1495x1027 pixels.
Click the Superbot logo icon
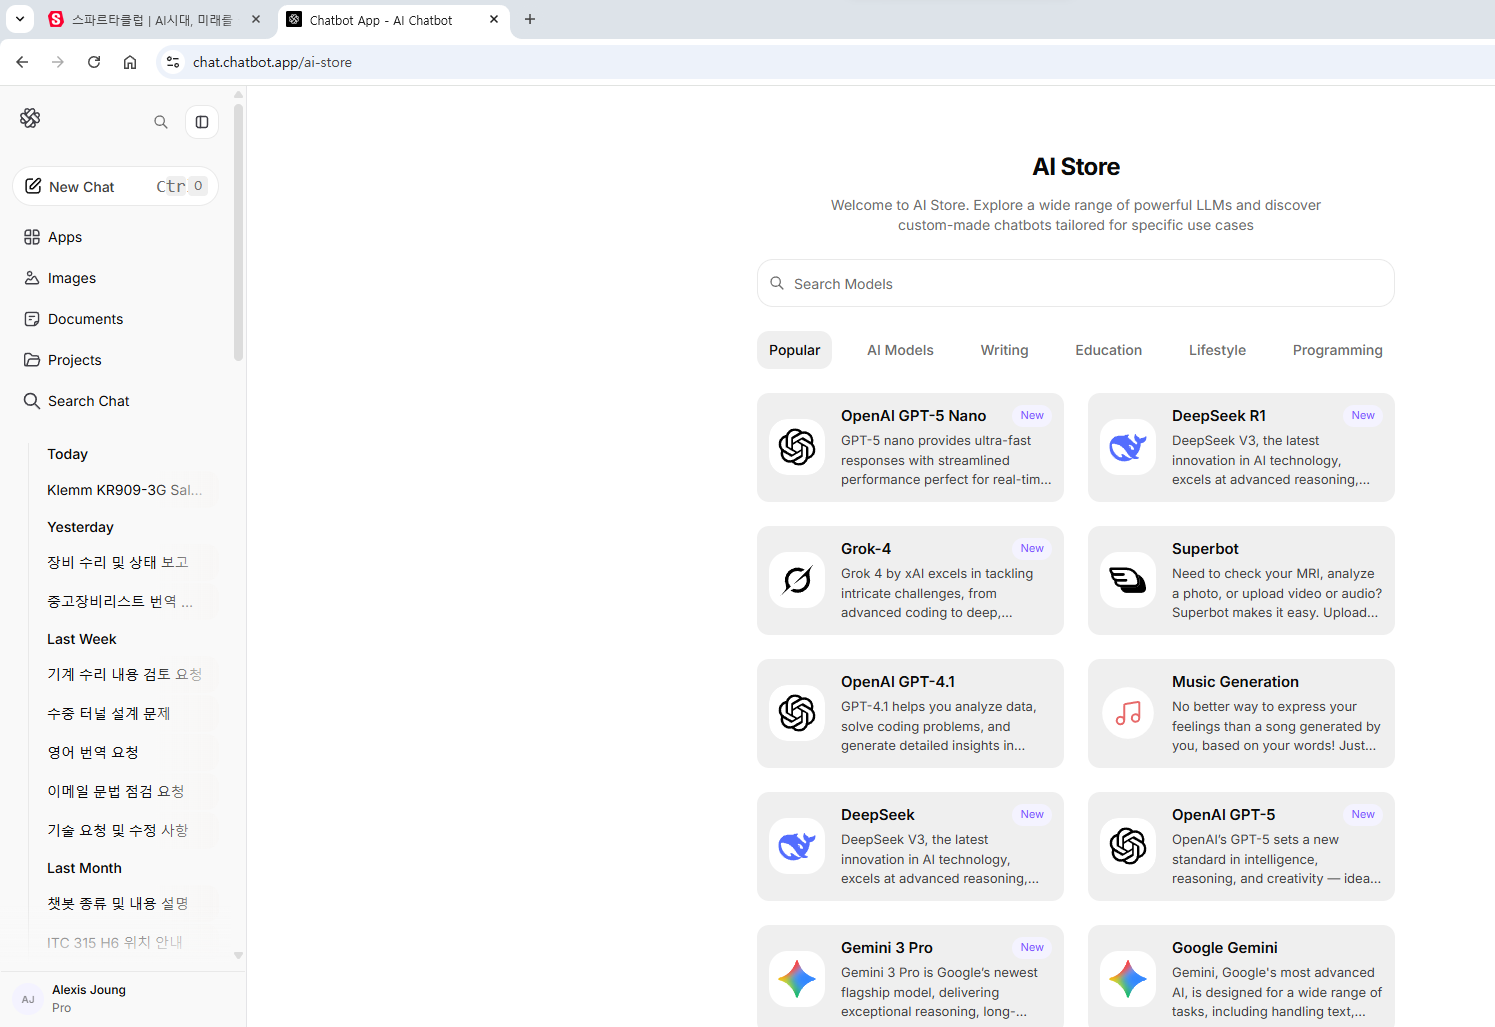[1128, 580]
